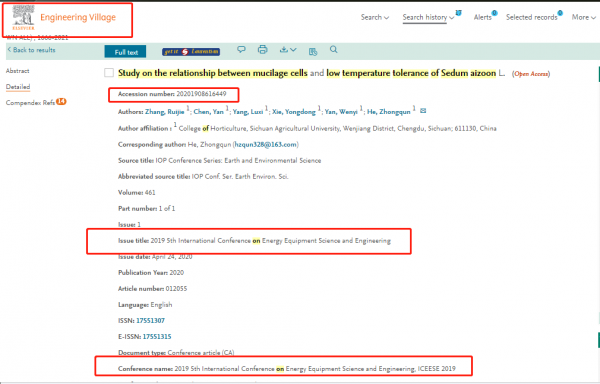Open the Alerts menu item
This screenshot has width=600, height=384.
pos(483,17)
